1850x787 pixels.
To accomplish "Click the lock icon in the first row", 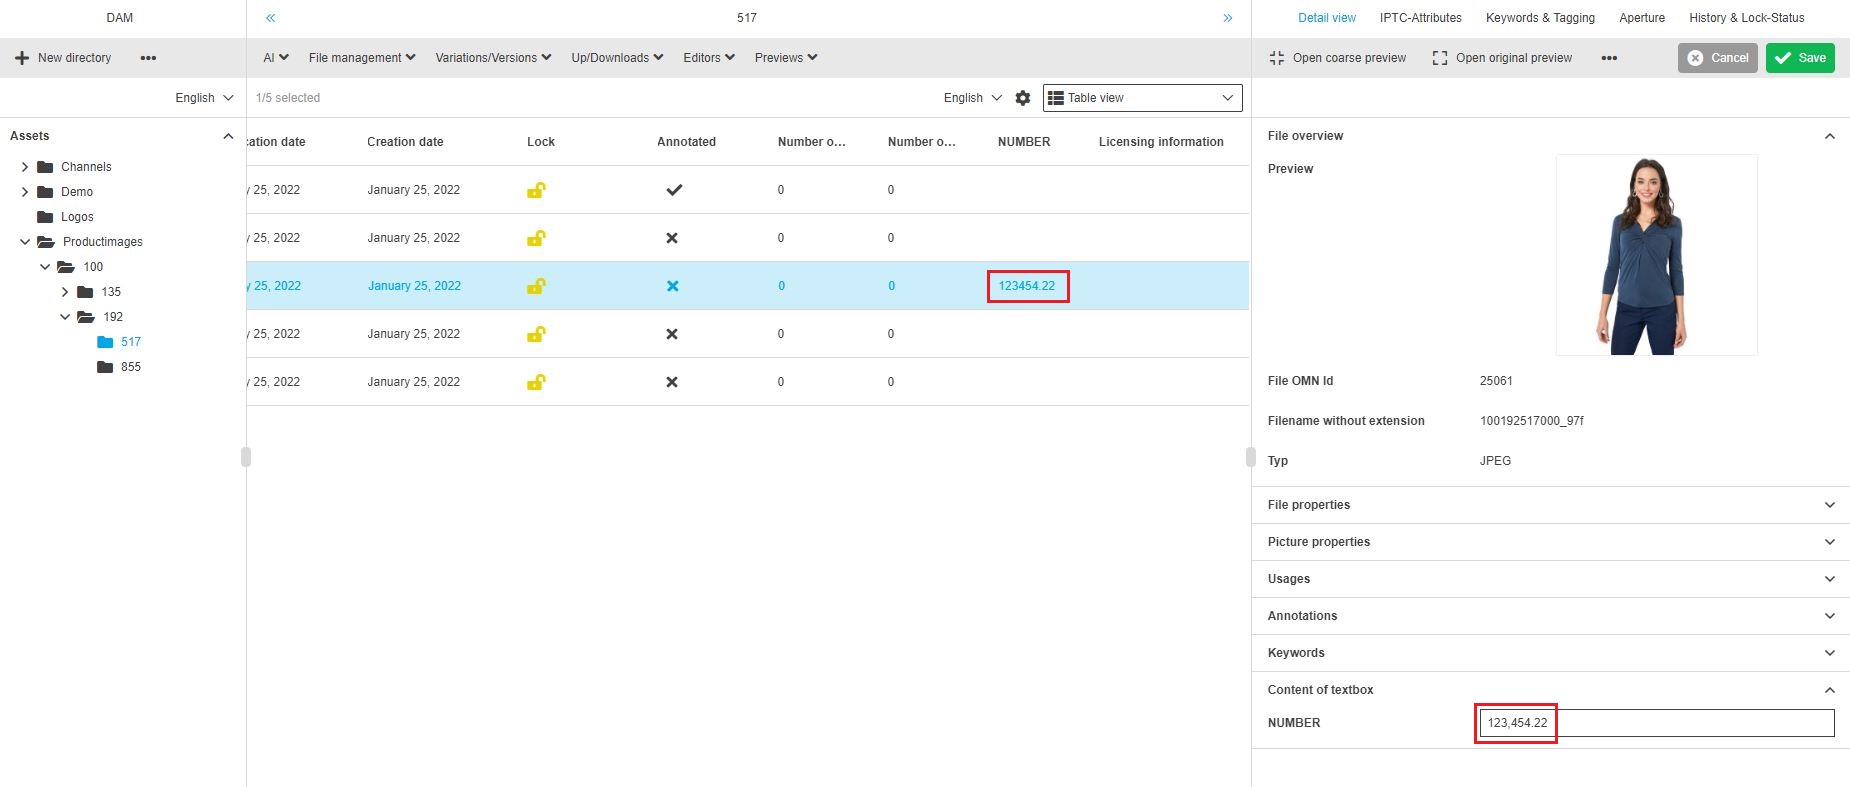I will coord(536,190).
